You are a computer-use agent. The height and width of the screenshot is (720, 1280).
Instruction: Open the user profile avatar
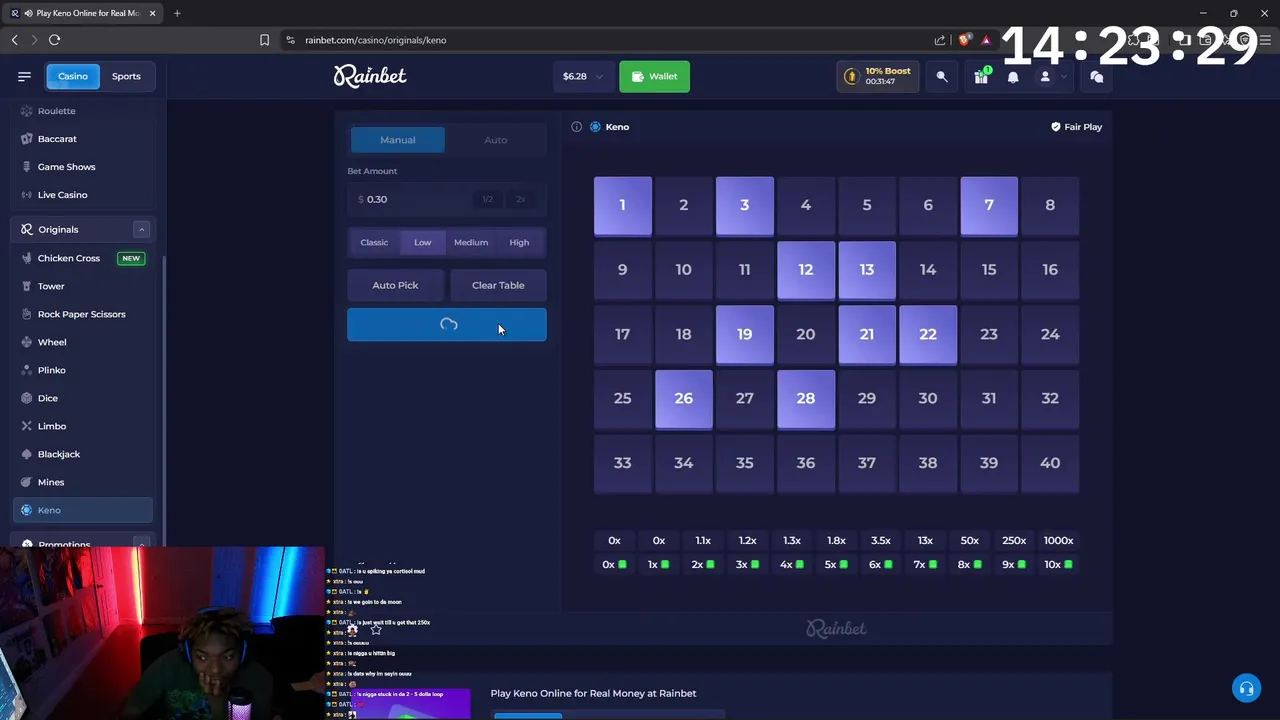click(x=1045, y=76)
